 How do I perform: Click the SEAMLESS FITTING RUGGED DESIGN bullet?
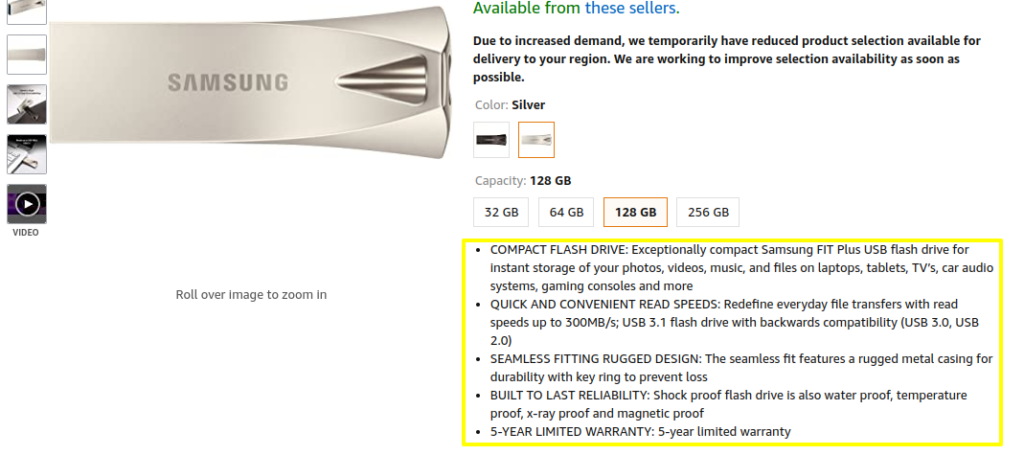(x=740, y=367)
